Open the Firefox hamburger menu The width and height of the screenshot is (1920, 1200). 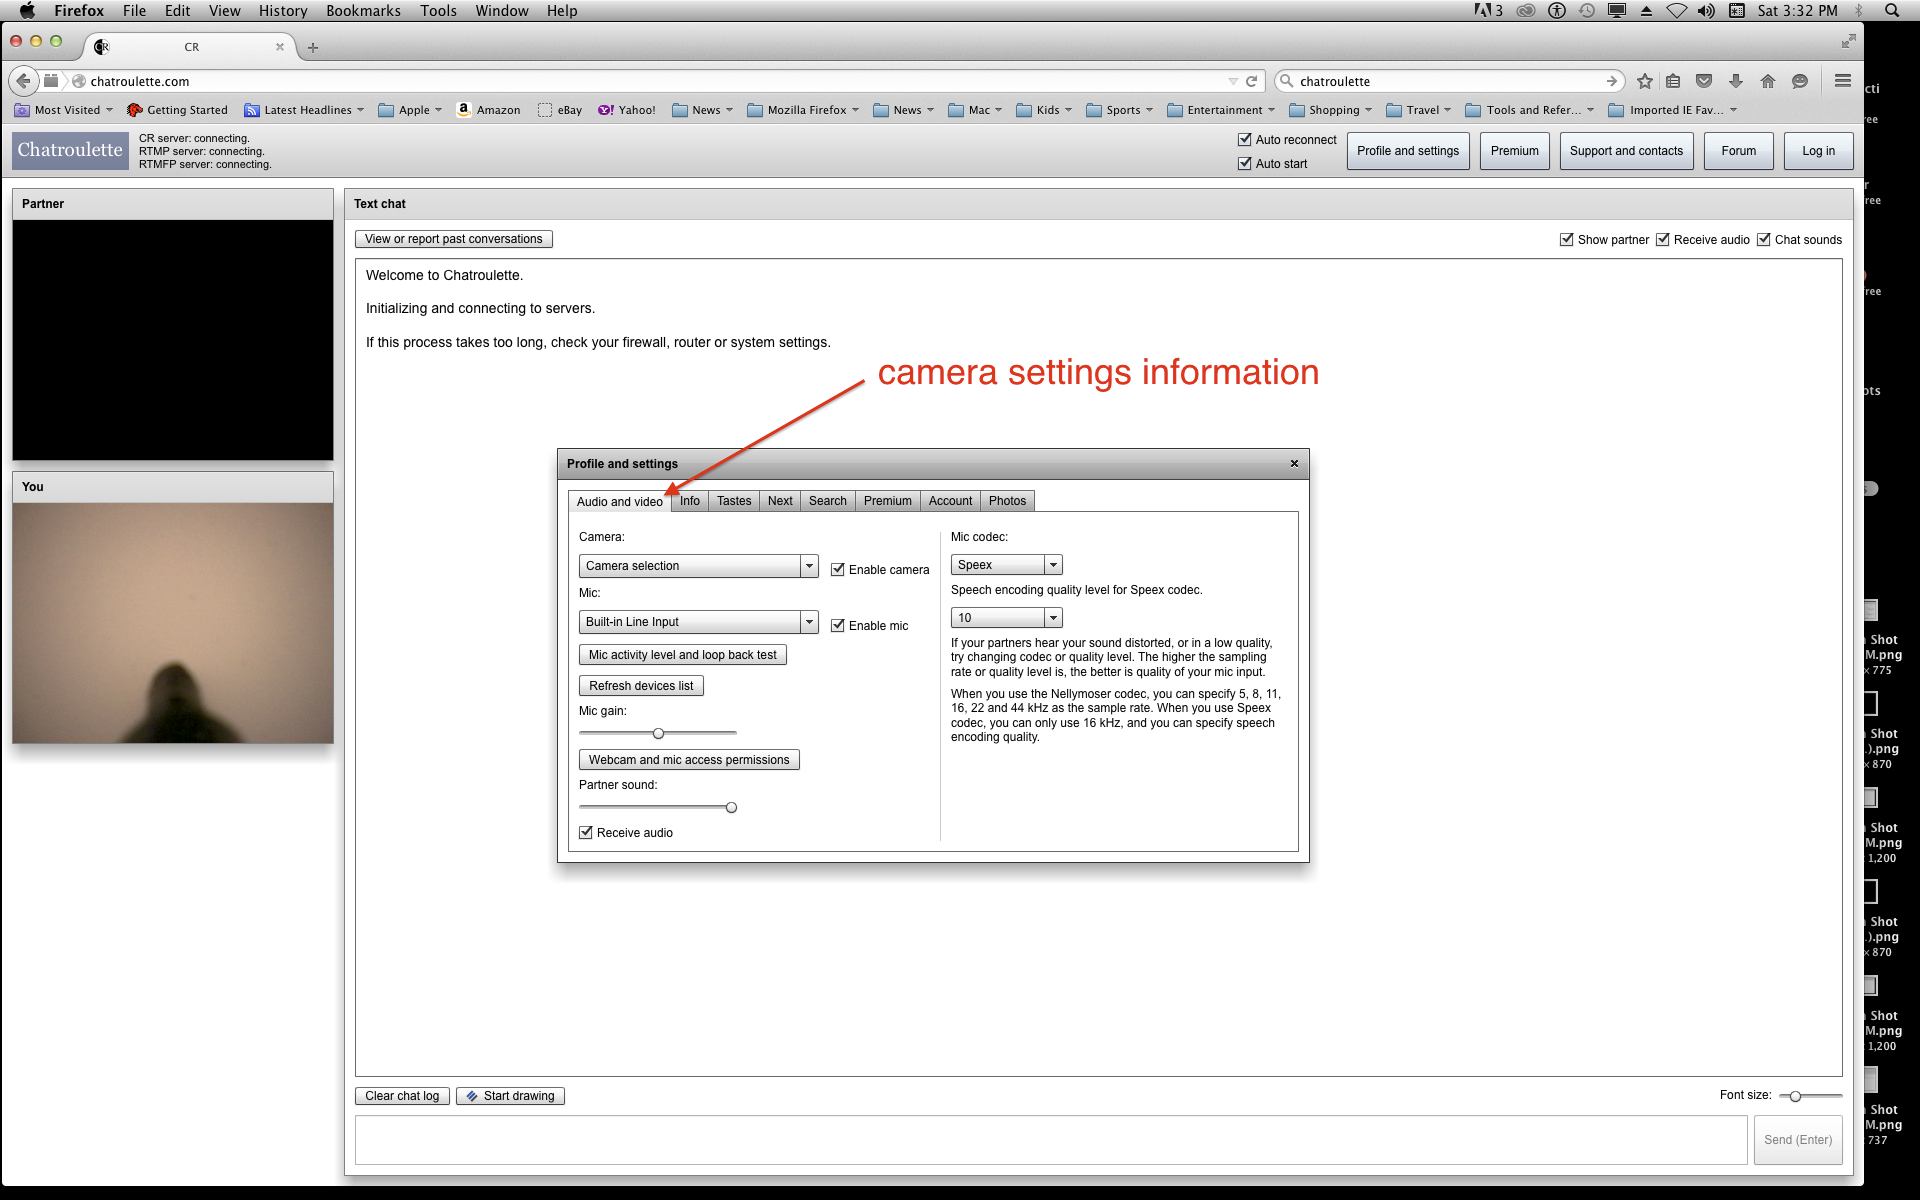(1843, 81)
